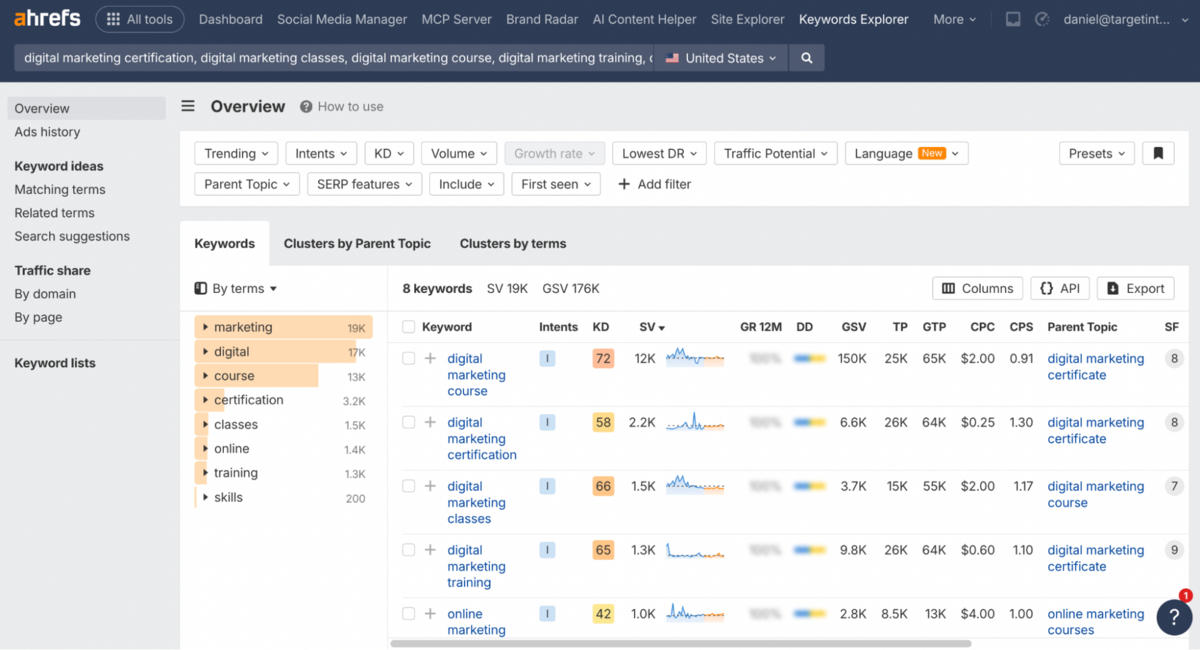Viewport: 1200px width, 650px height.
Task: Open online marketing courses parent topic link
Action: (x=1095, y=622)
